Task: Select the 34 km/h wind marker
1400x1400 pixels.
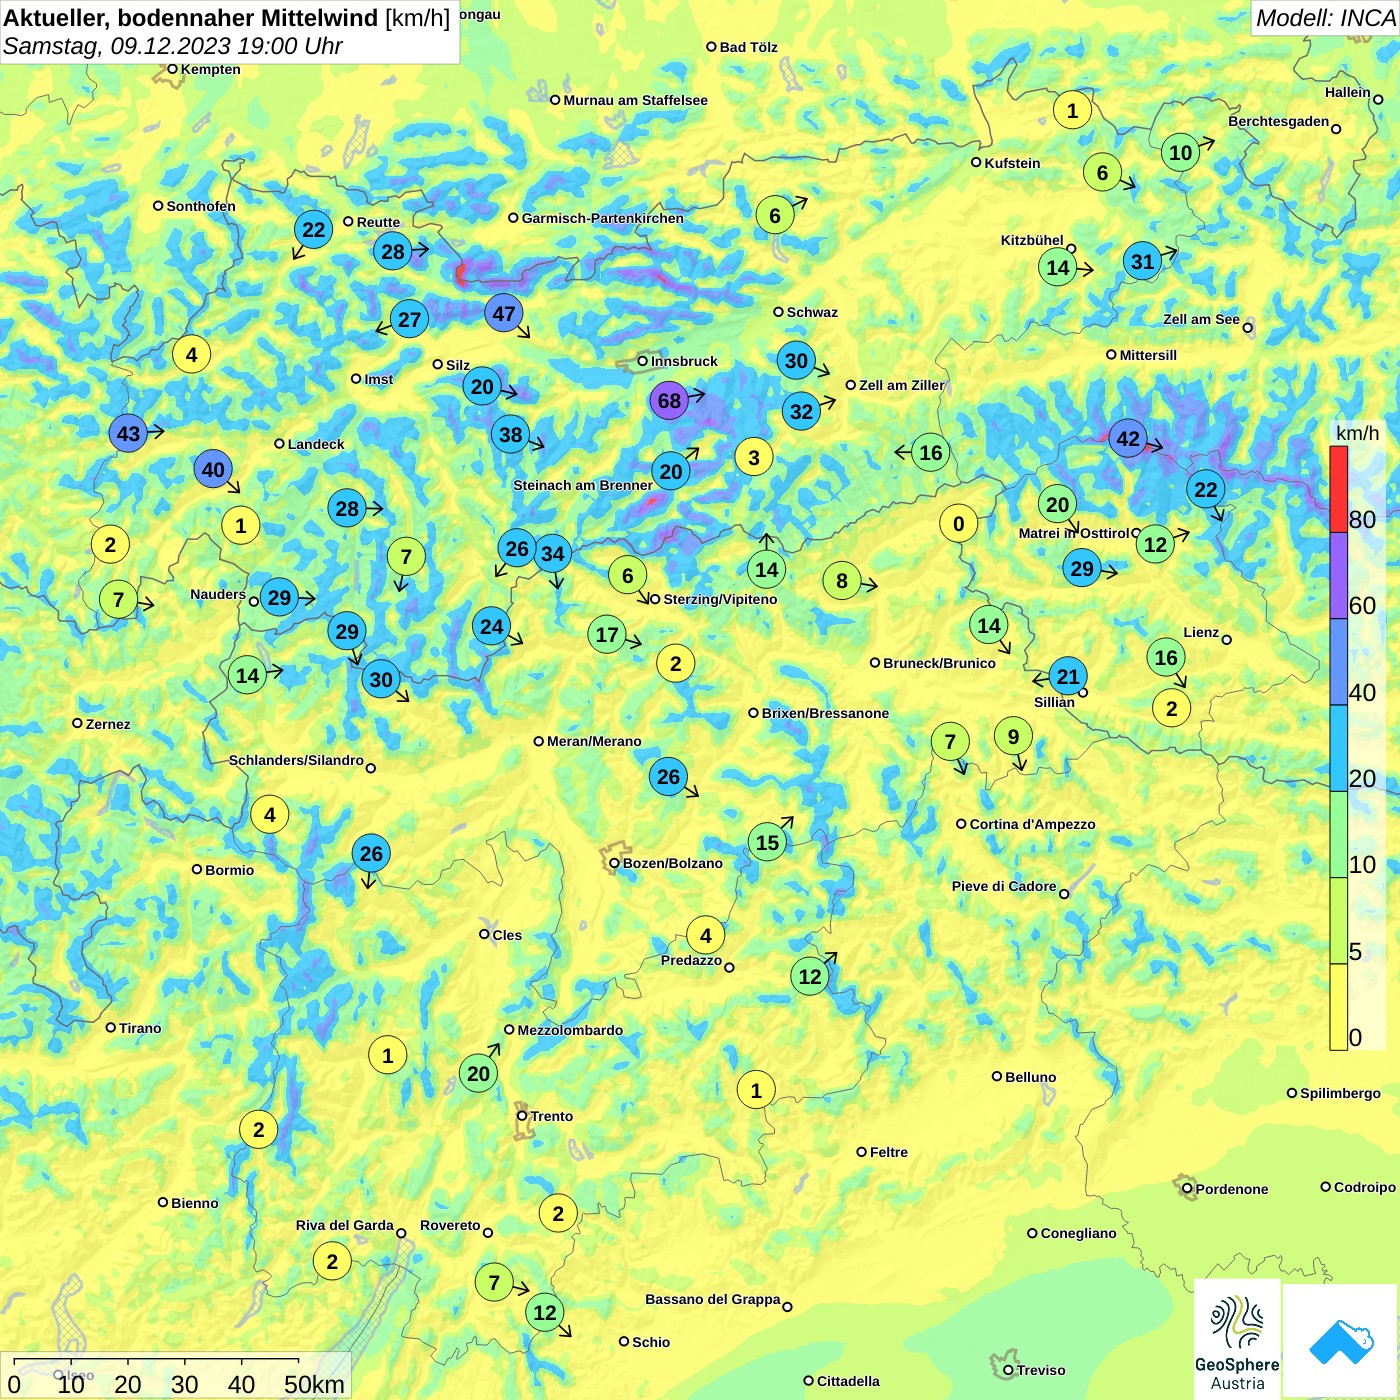Action: (x=553, y=553)
